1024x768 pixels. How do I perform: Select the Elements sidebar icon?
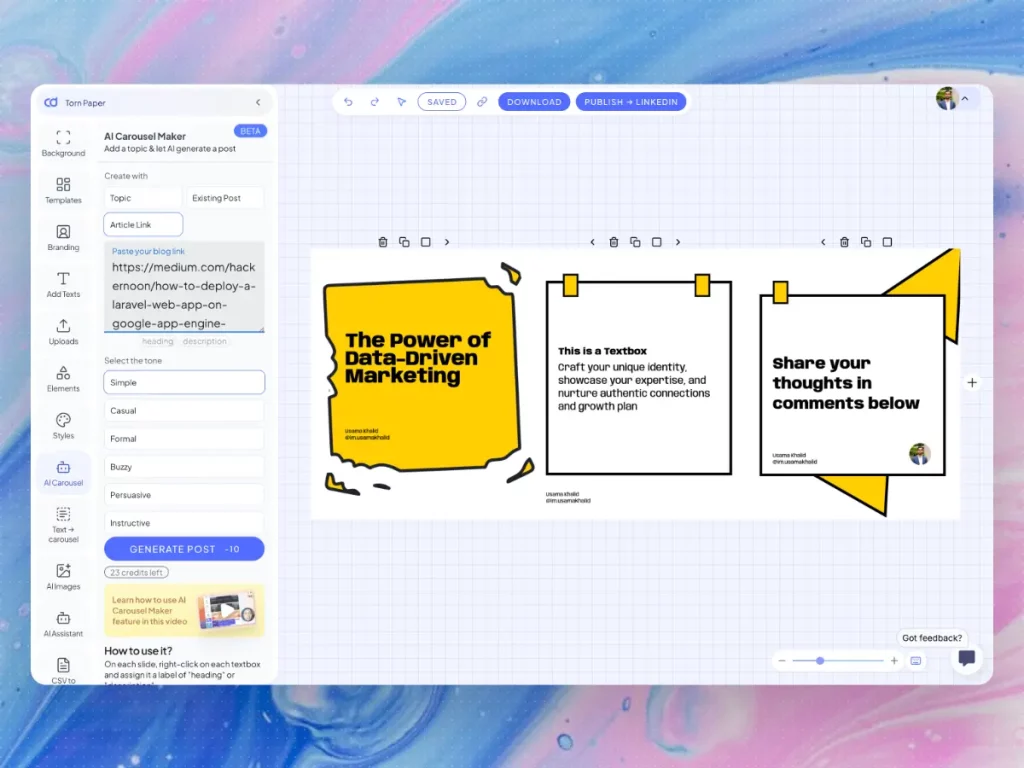click(x=63, y=377)
